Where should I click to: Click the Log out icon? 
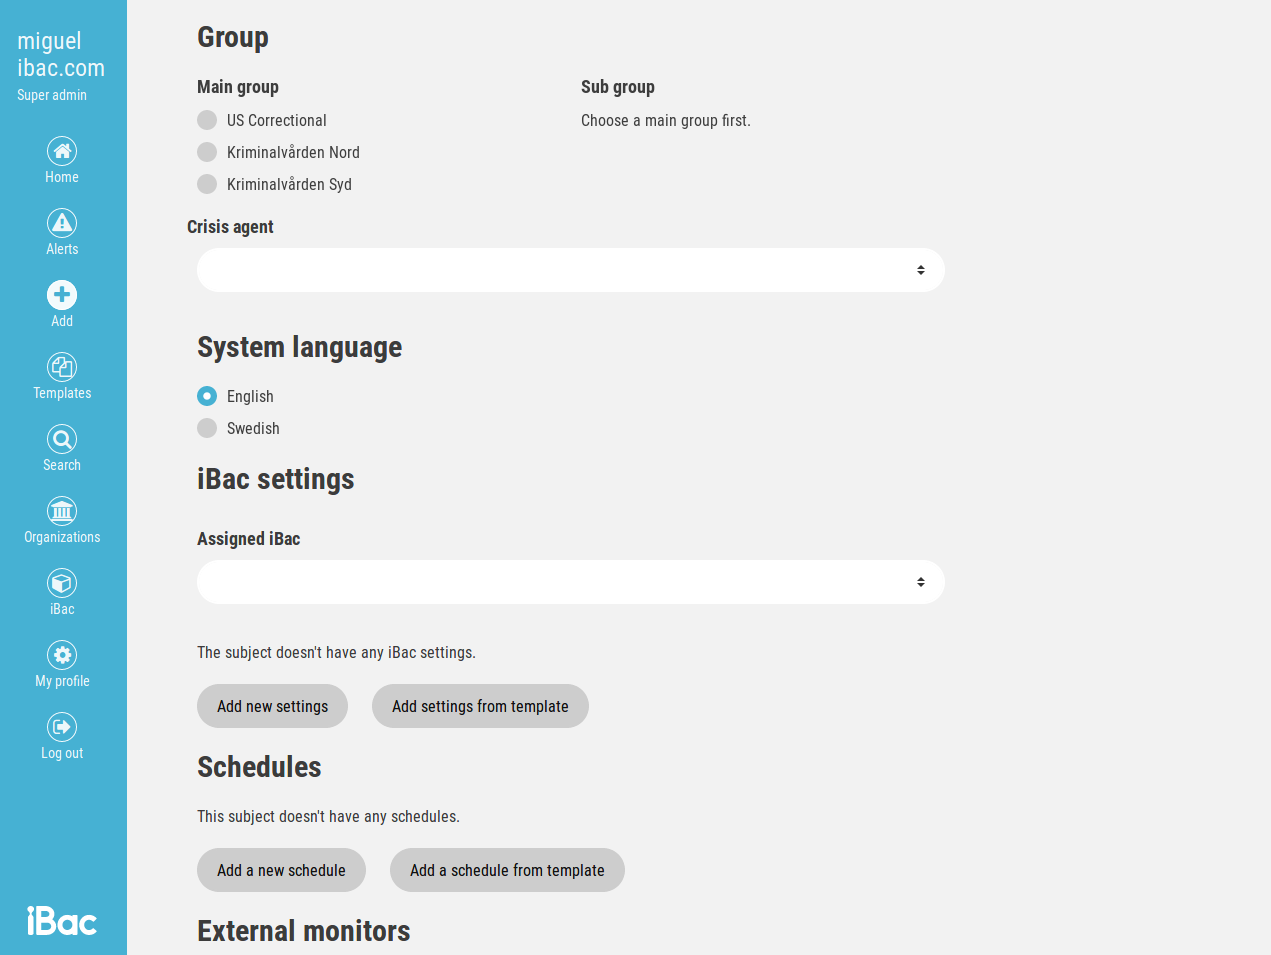pyautogui.click(x=62, y=727)
